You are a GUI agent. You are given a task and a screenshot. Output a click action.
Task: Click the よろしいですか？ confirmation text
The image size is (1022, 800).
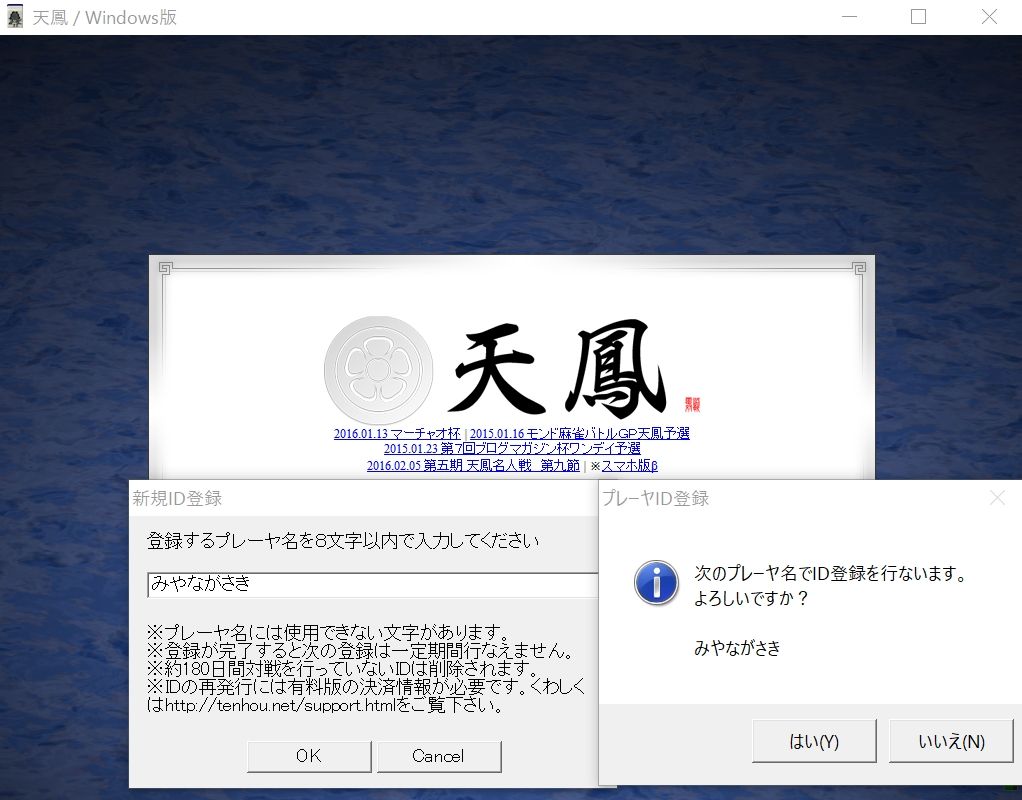point(751,598)
